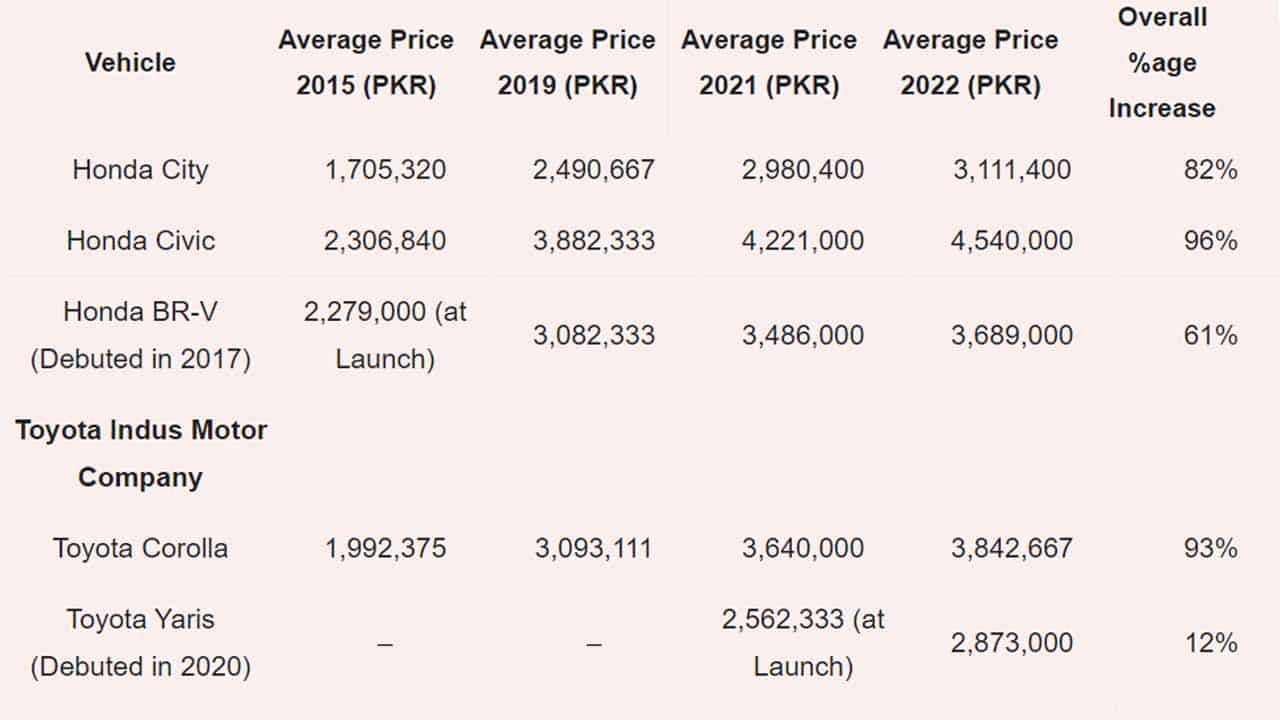This screenshot has width=1280, height=720.
Task: Click the Overall %age Increase header
Action: pyautogui.click(x=1162, y=62)
